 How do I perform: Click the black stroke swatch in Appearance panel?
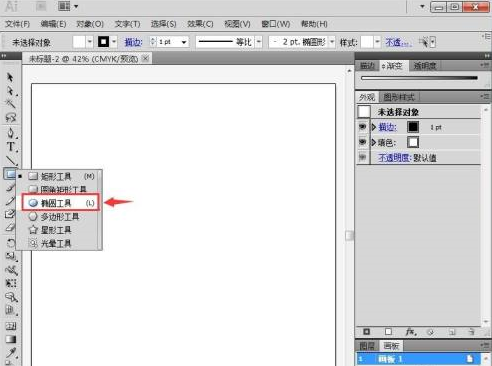coord(413,127)
